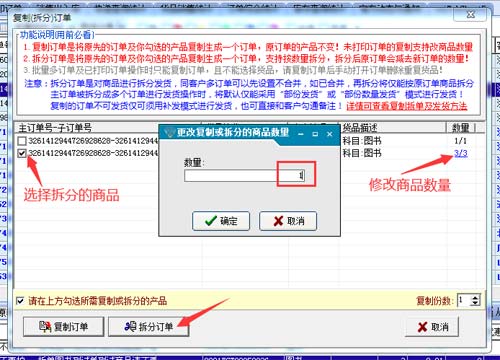Click the 1/1 quantity cell
The height and width of the screenshot is (360, 500).
coord(461,141)
